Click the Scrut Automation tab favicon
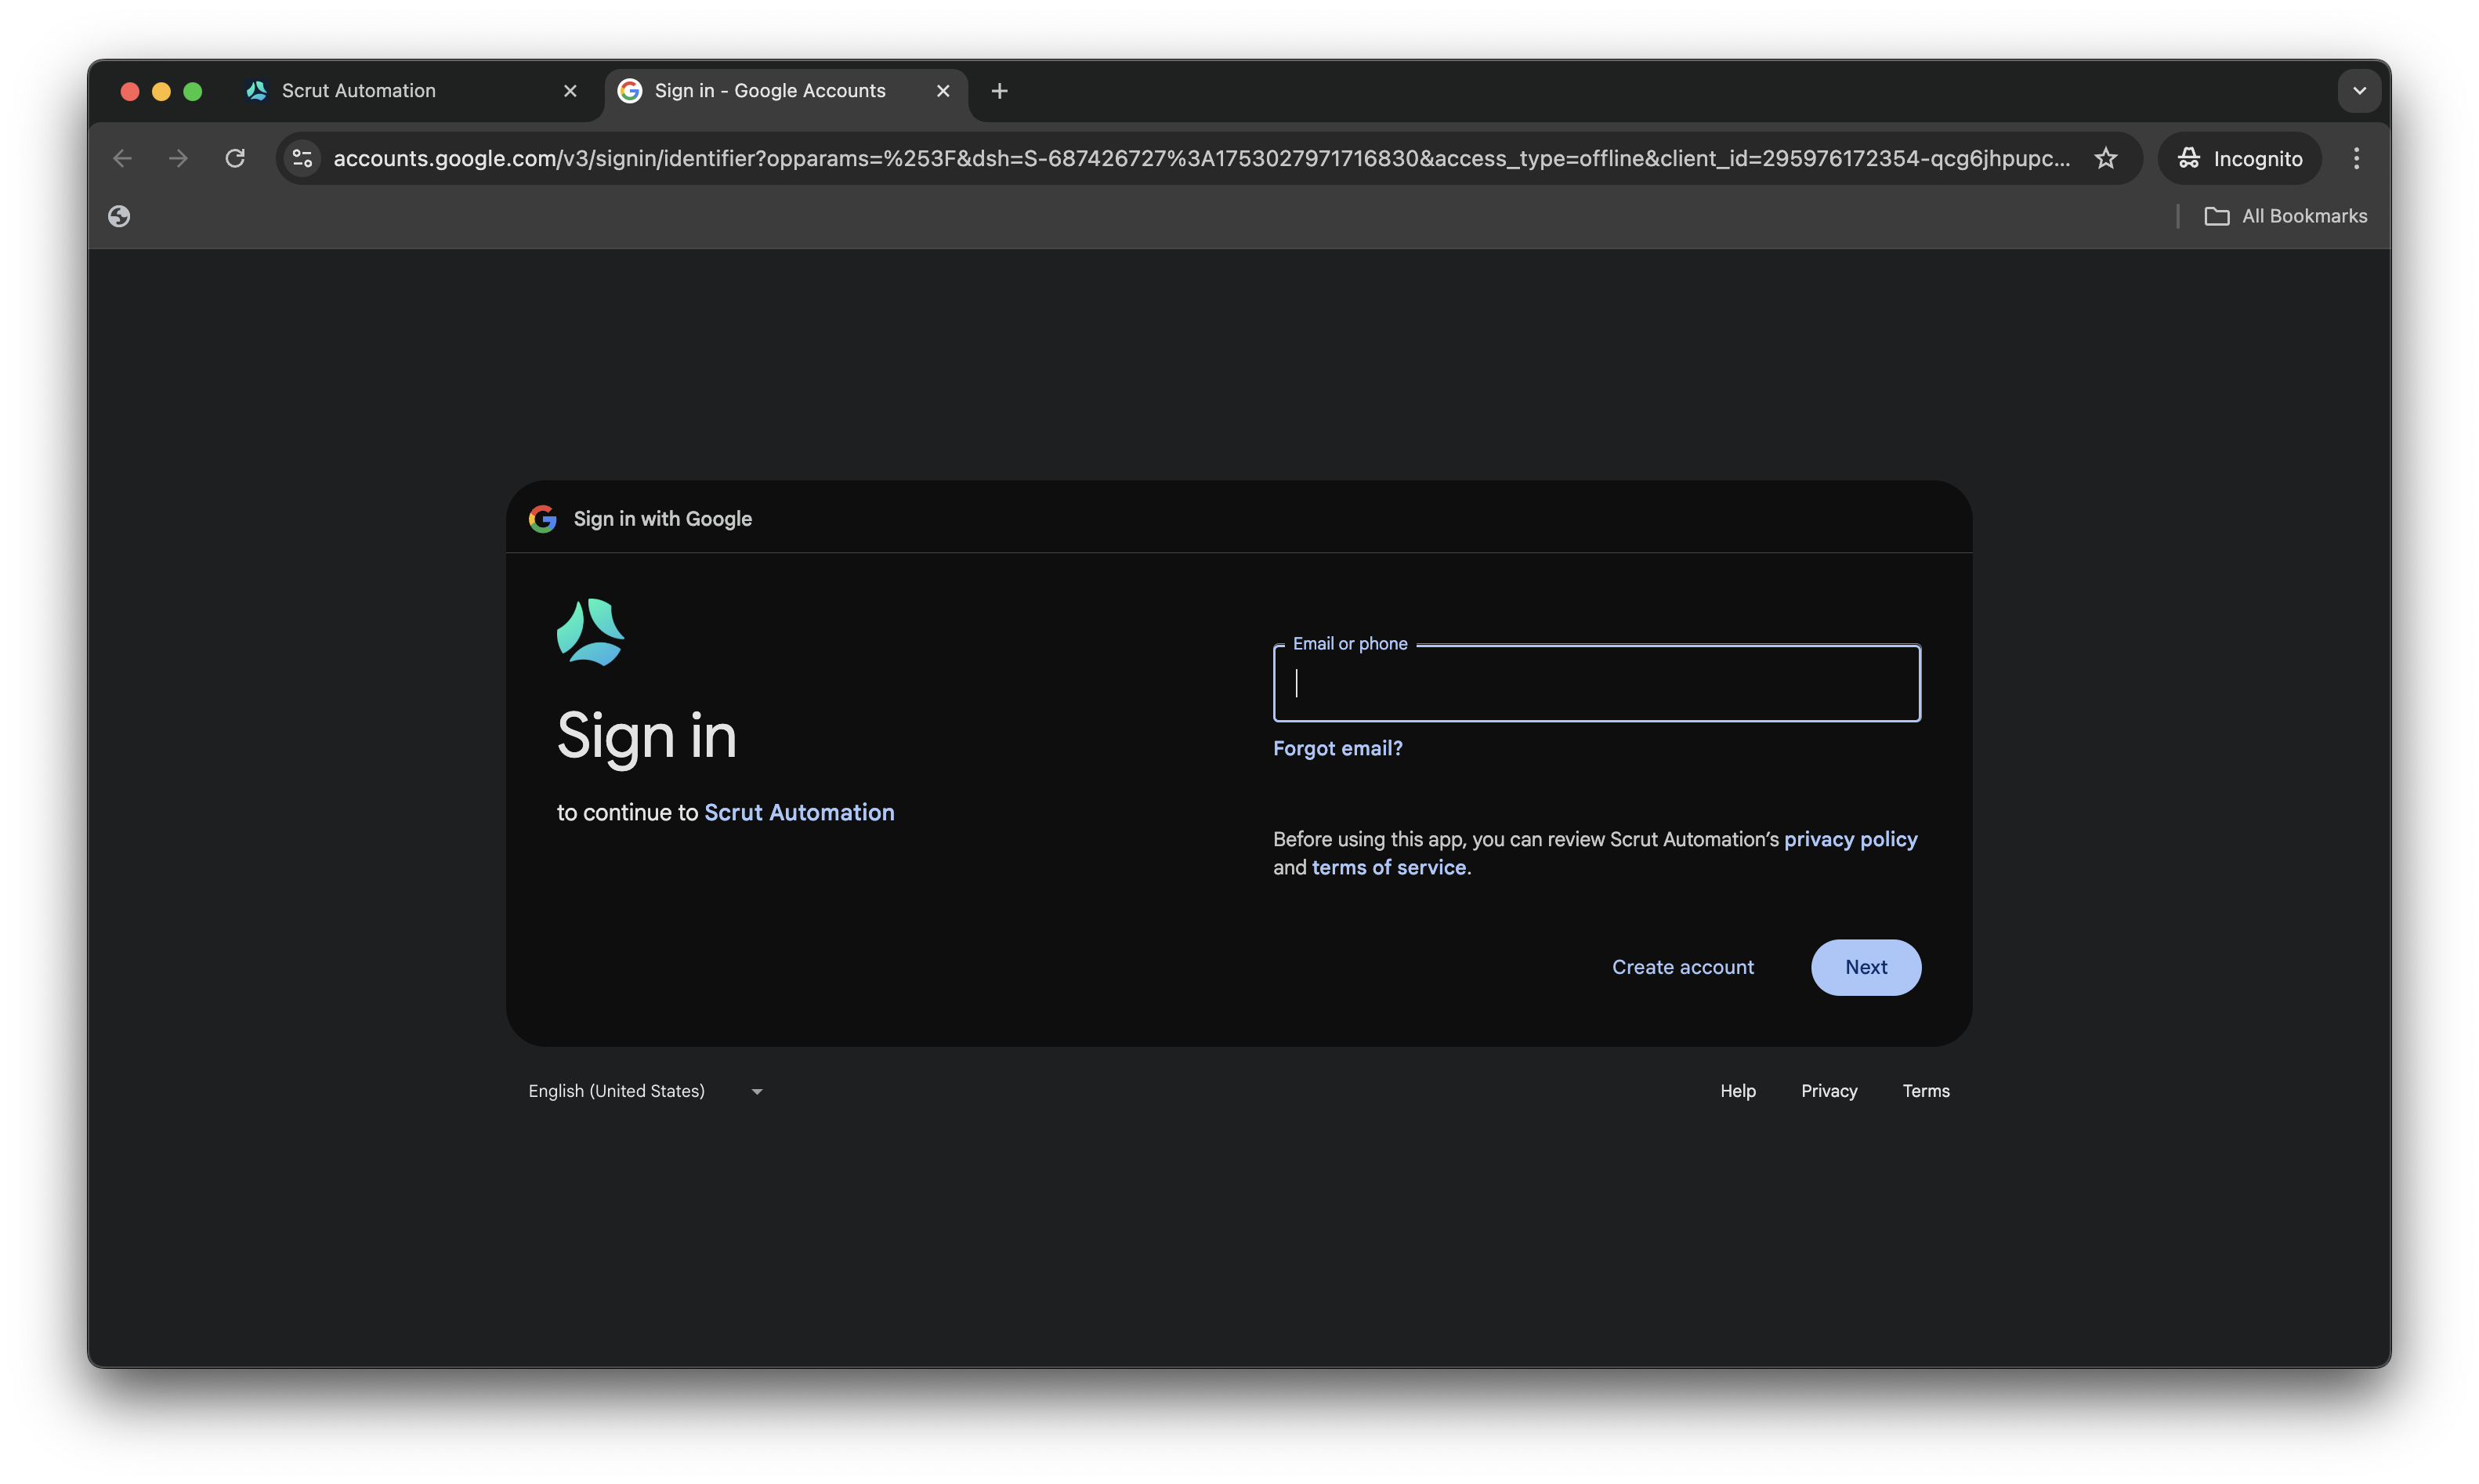The width and height of the screenshot is (2479, 1484). (256, 91)
